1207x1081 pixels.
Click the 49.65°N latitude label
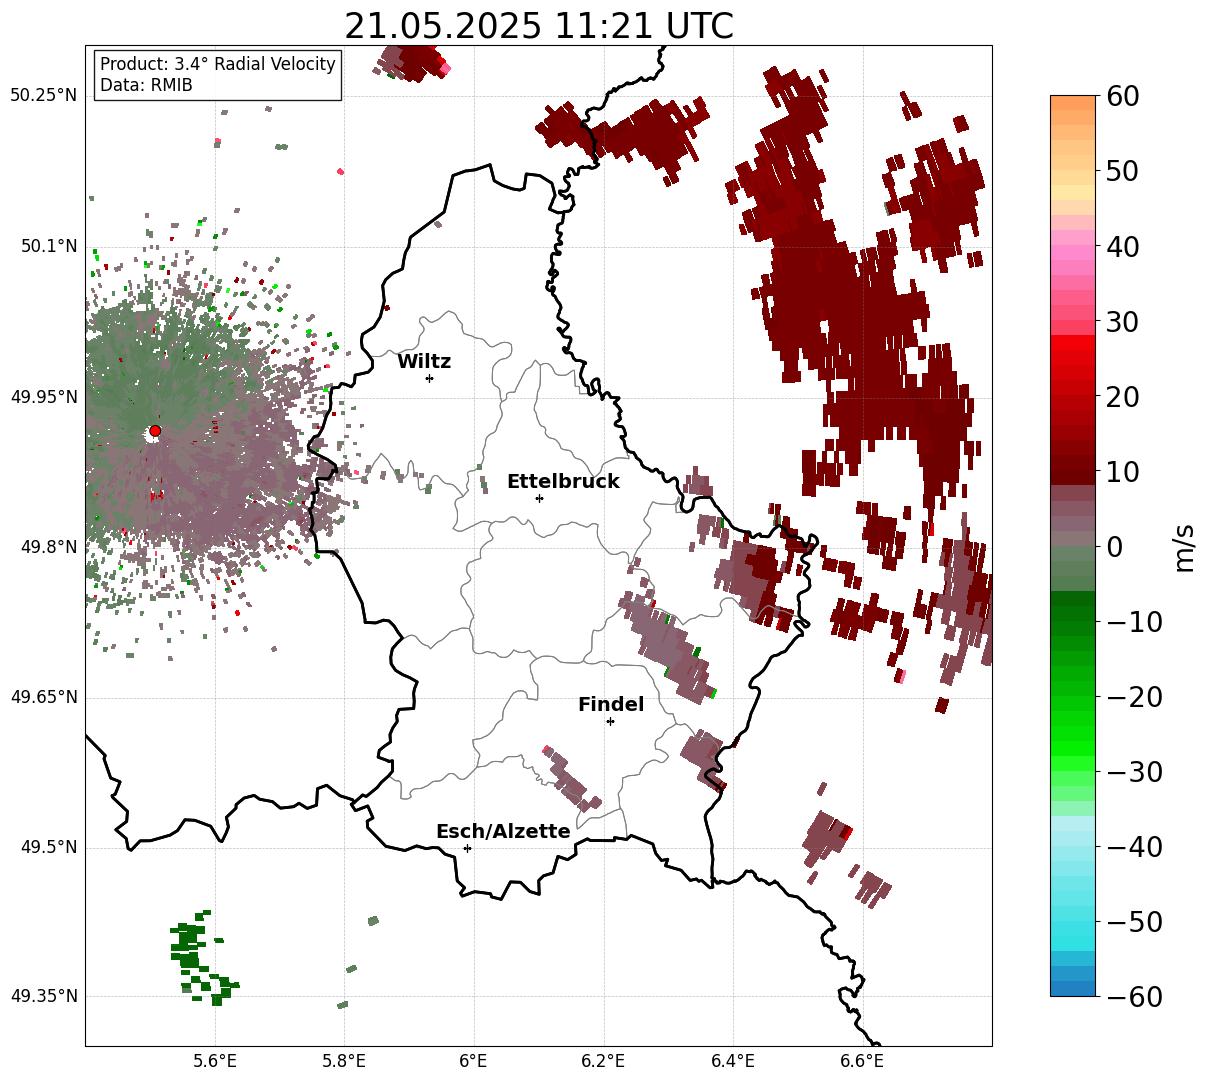click(x=43, y=697)
